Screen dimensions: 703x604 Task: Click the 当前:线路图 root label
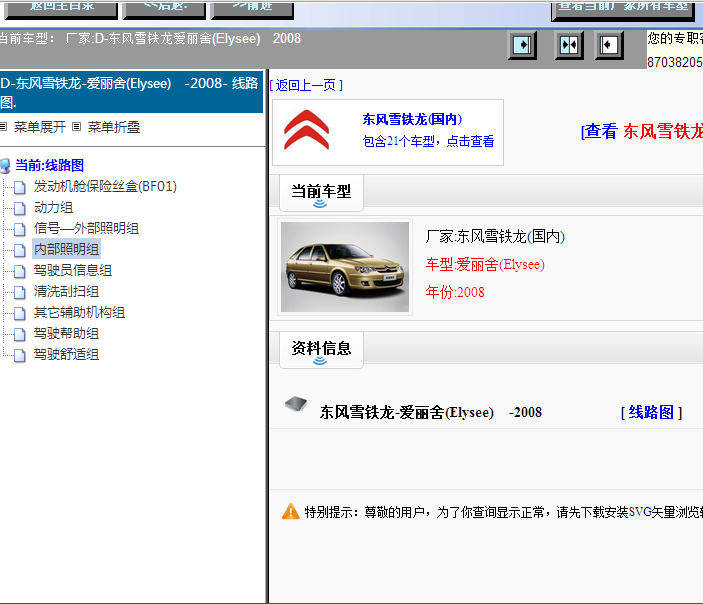tap(50, 165)
